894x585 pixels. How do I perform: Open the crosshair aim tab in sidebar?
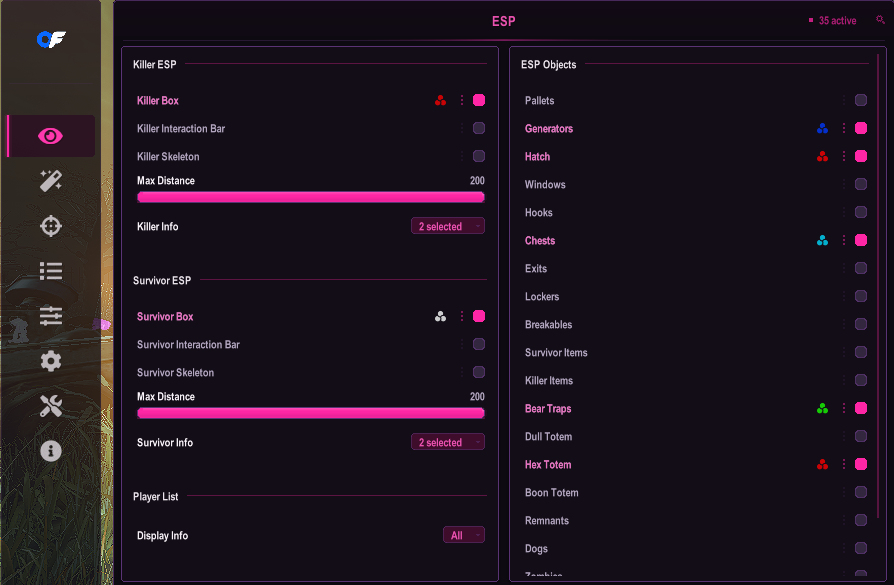pos(51,226)
